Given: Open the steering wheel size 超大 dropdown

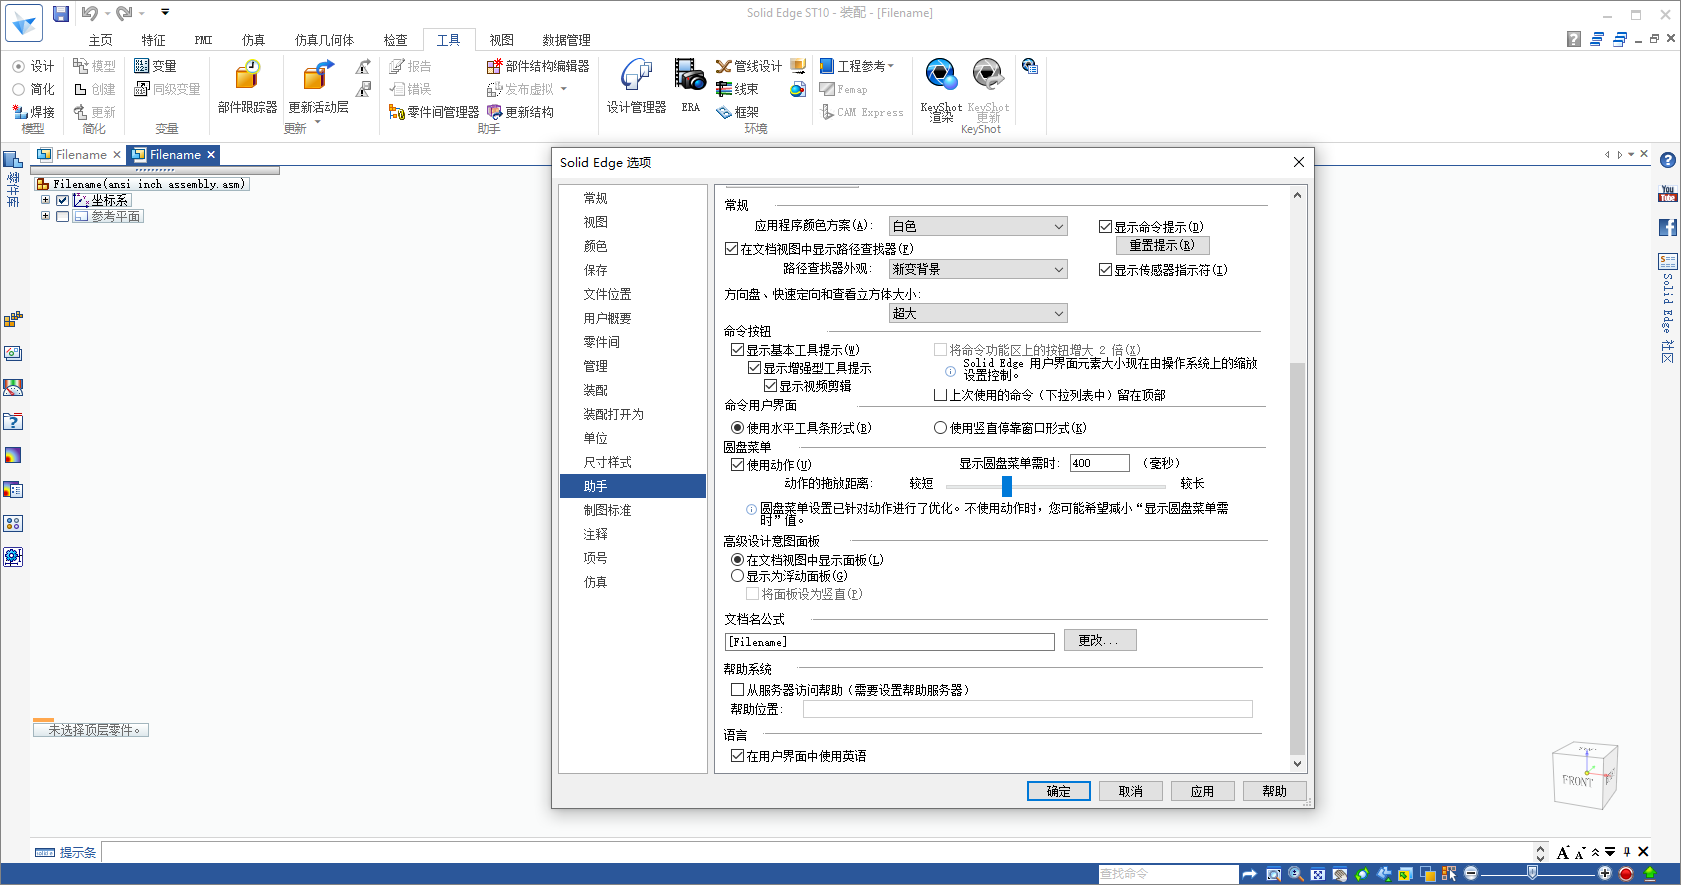Looking at the screenshot, I should [978, 314].
